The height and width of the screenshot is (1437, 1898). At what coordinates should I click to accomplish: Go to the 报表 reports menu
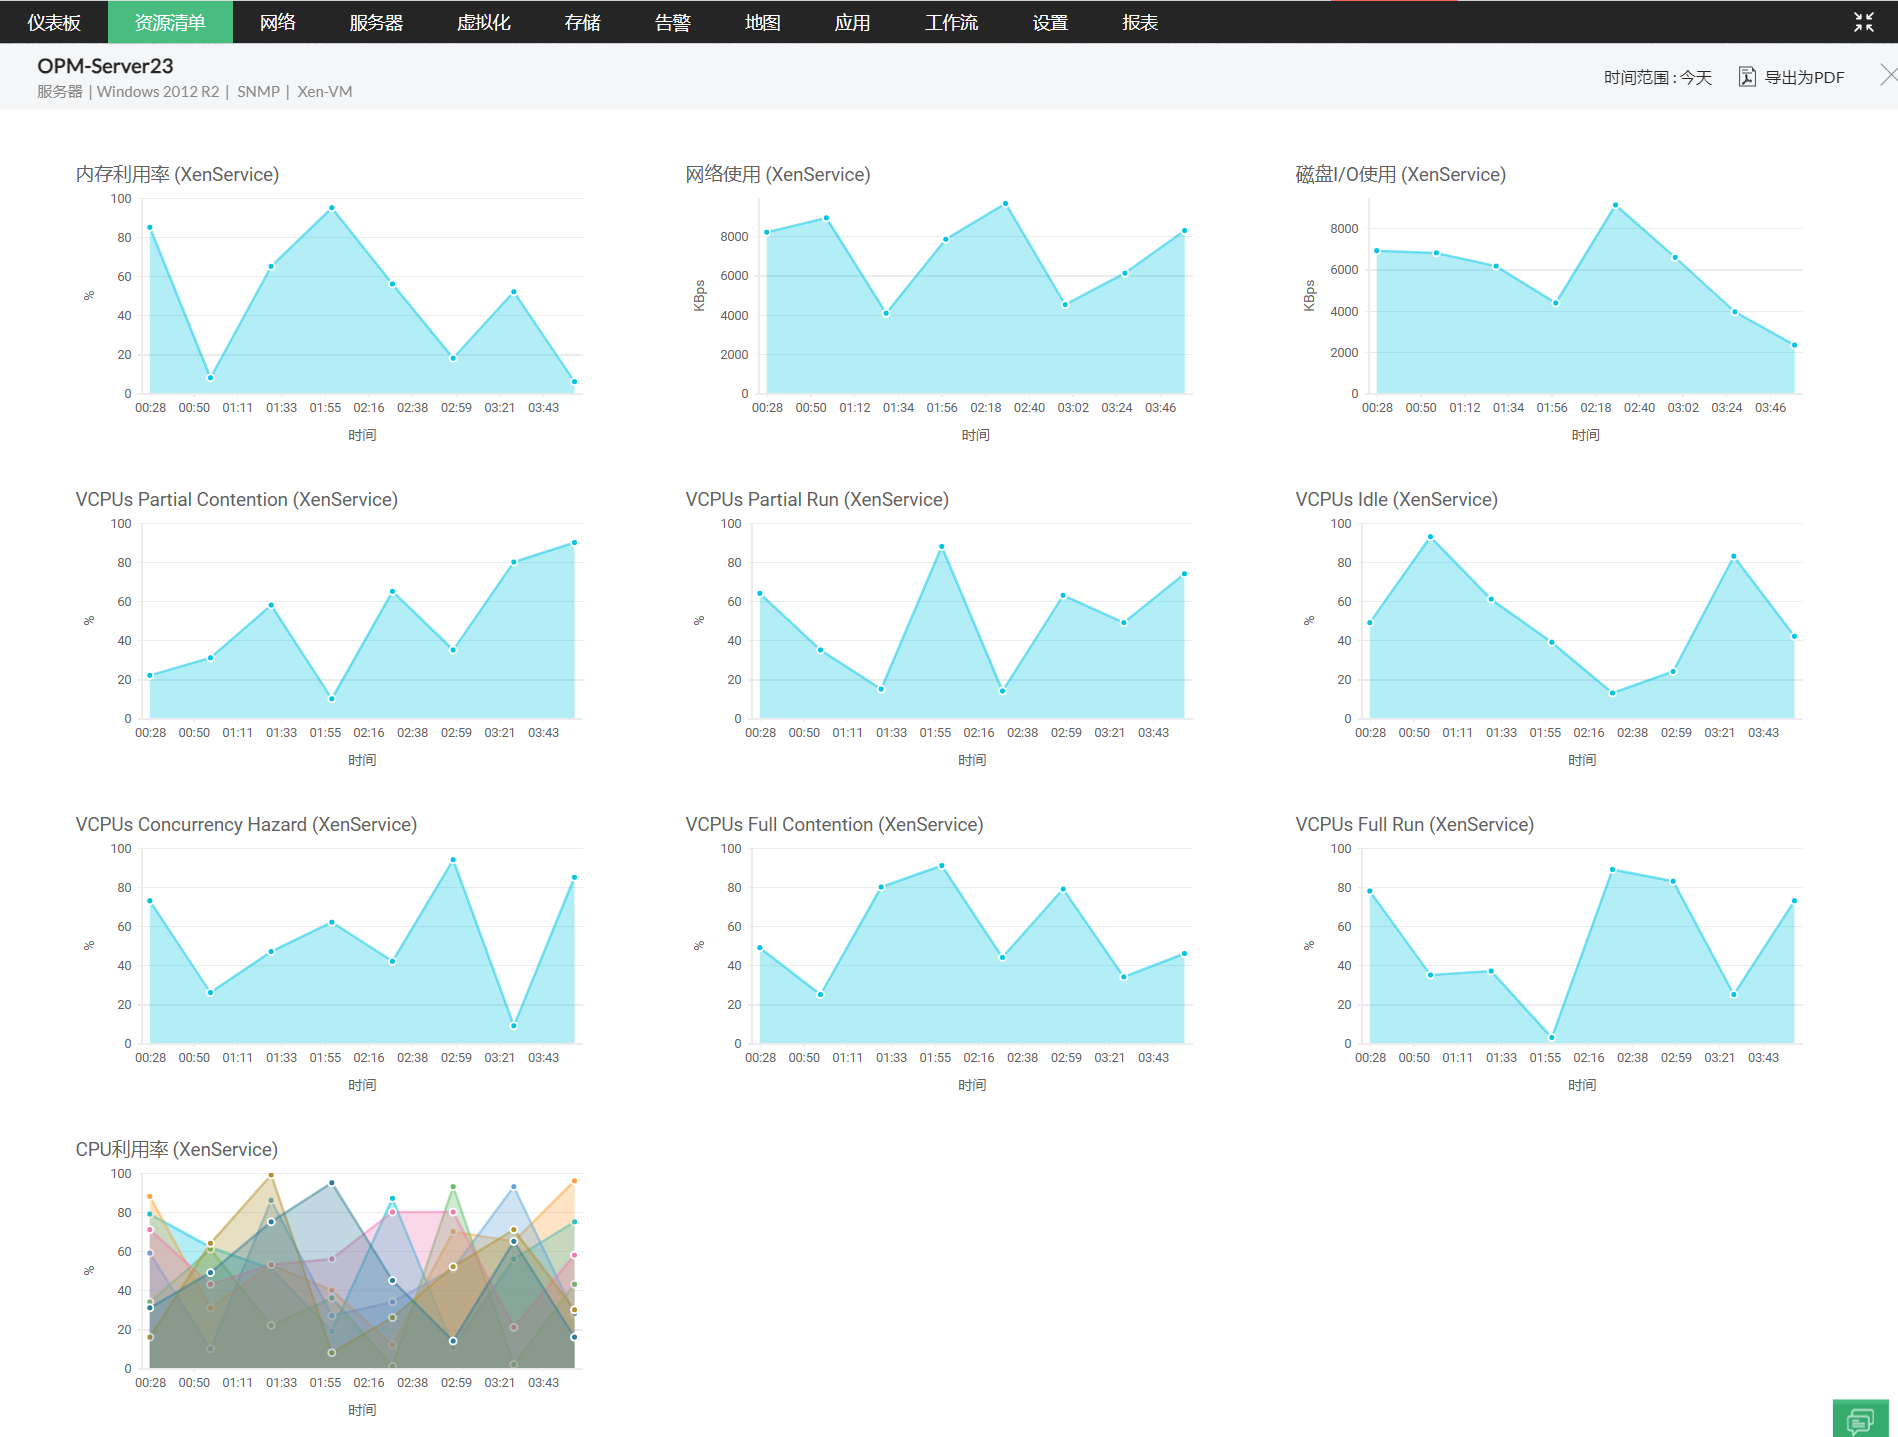tap(1140, 22)
